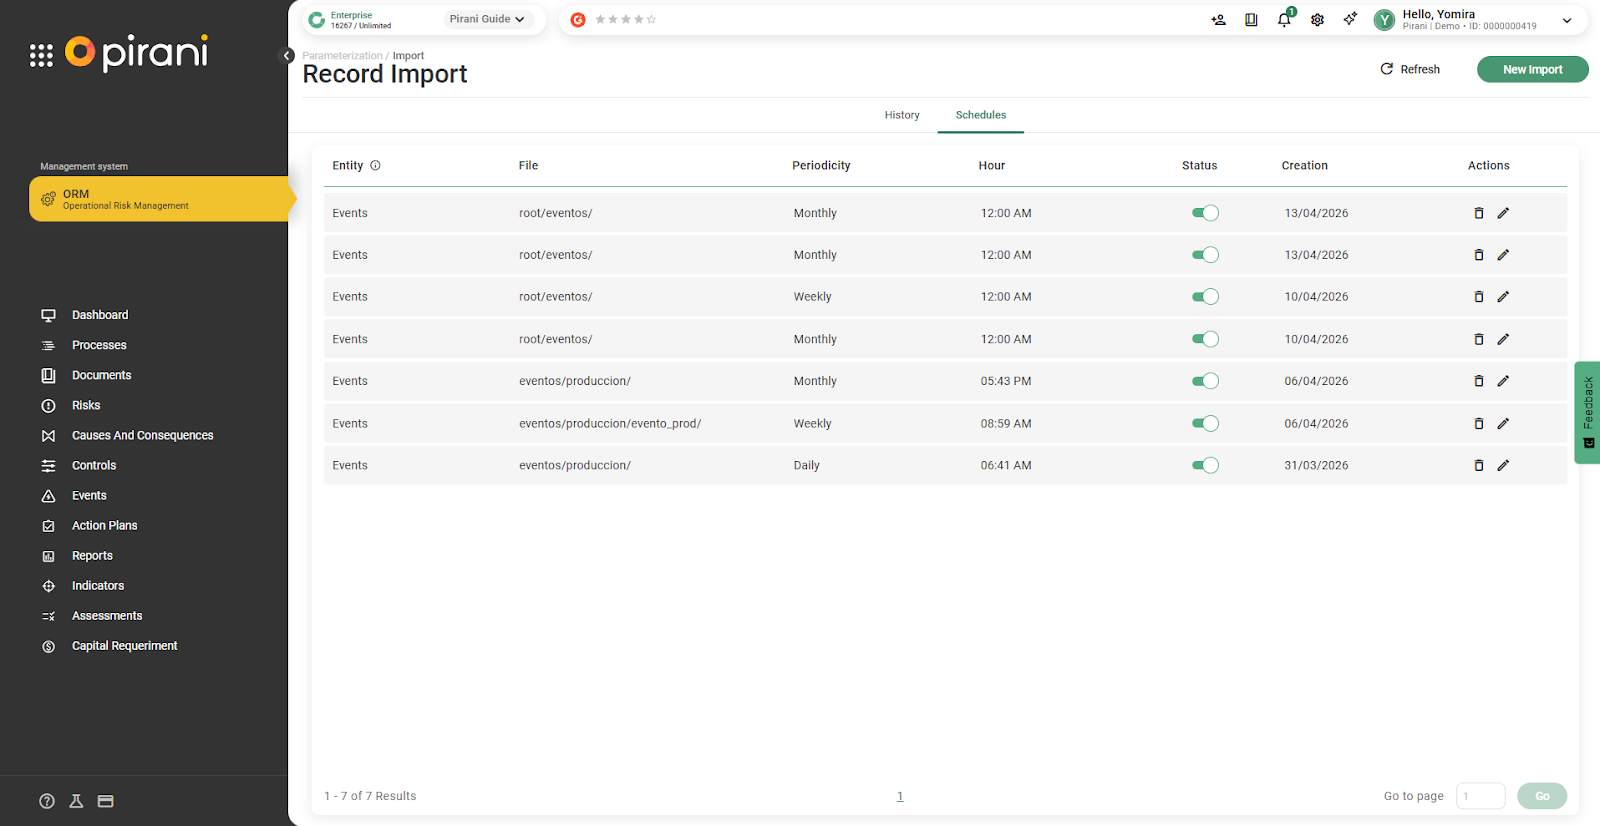Delete the Daily eventos/produccion/ schedule
Viewport: 1600px width, 826px height.
click(1479, 465)
